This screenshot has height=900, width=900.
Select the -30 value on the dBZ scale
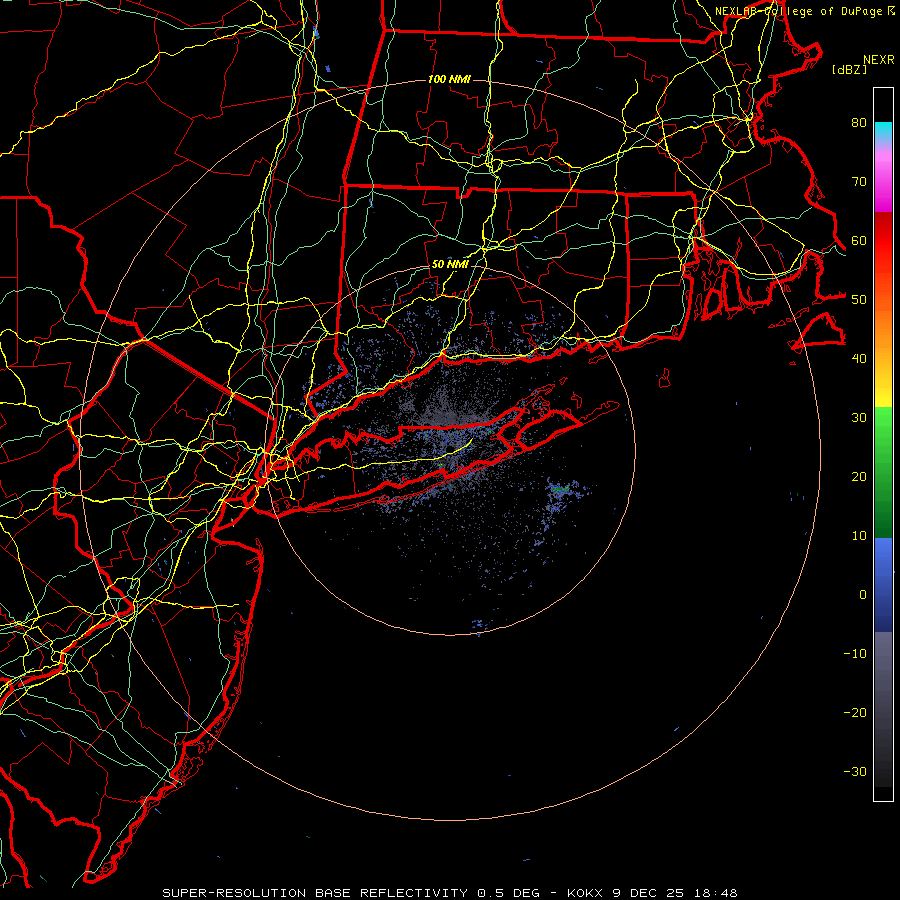855,771
